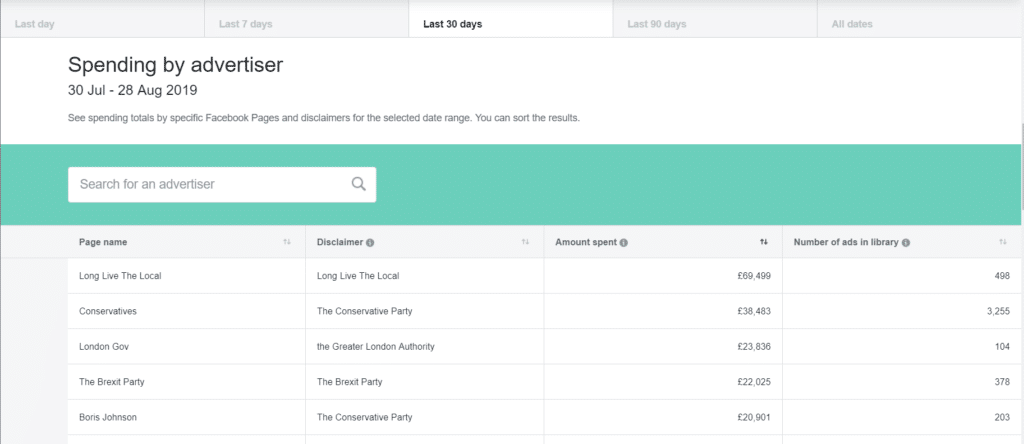
Task: Click the £69,499 amount spent value
Action: tap(754, 276)
